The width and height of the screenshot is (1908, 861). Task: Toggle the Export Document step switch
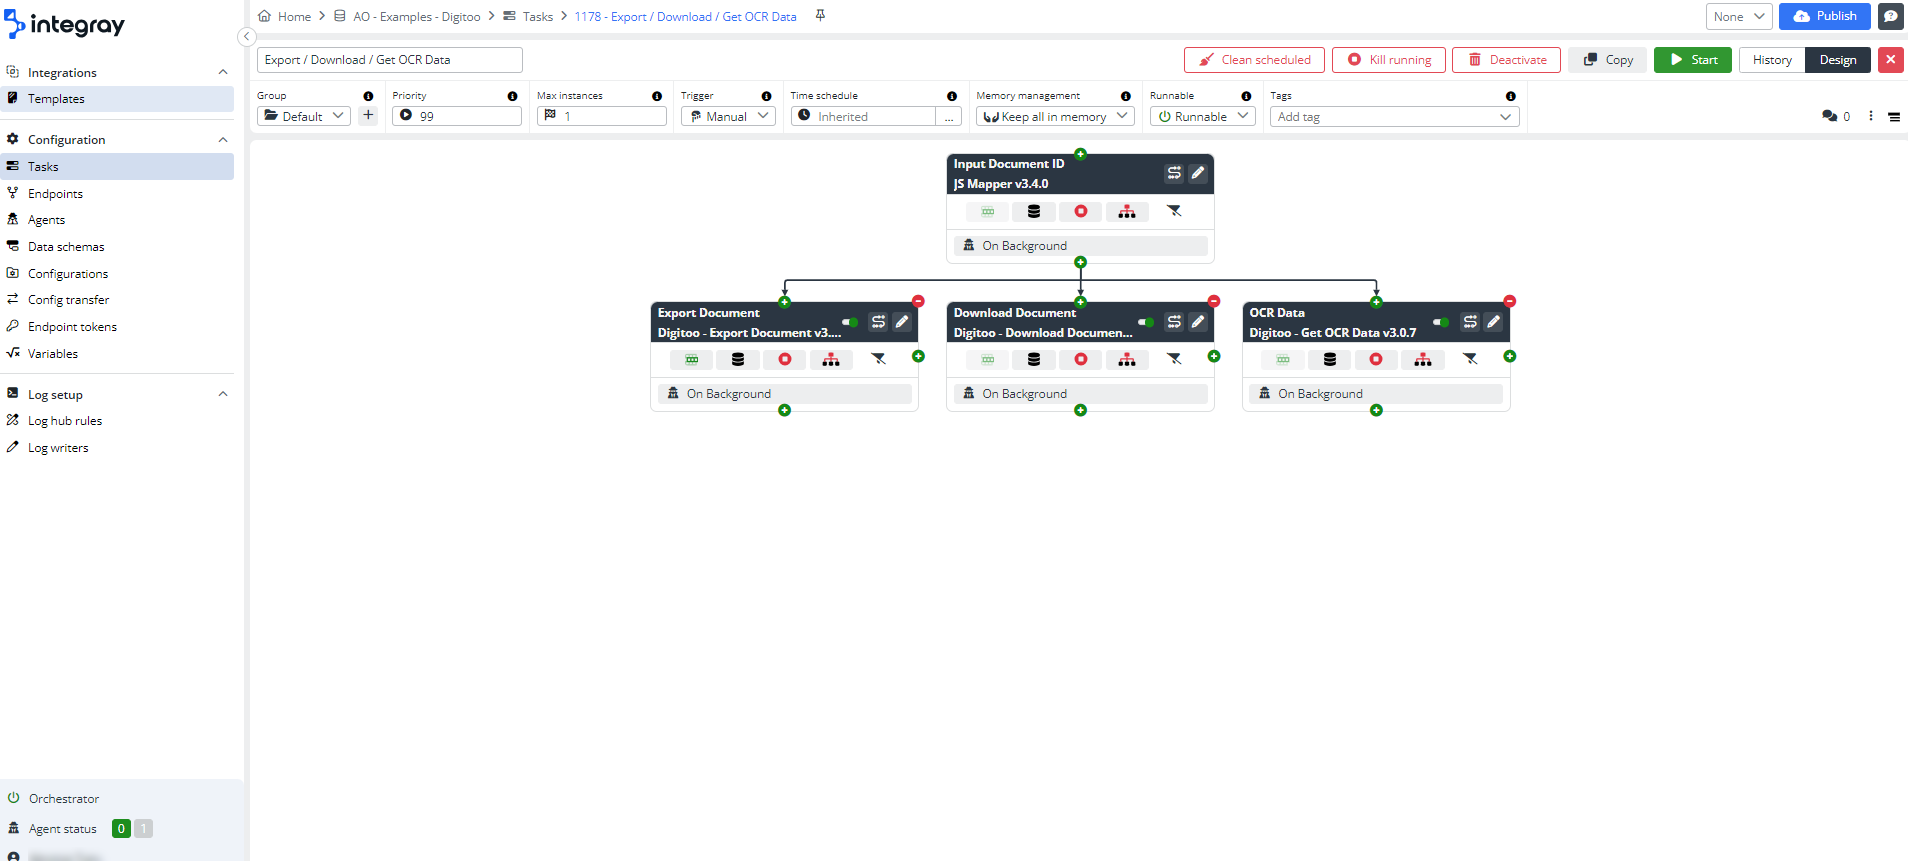tap(849, 322)
